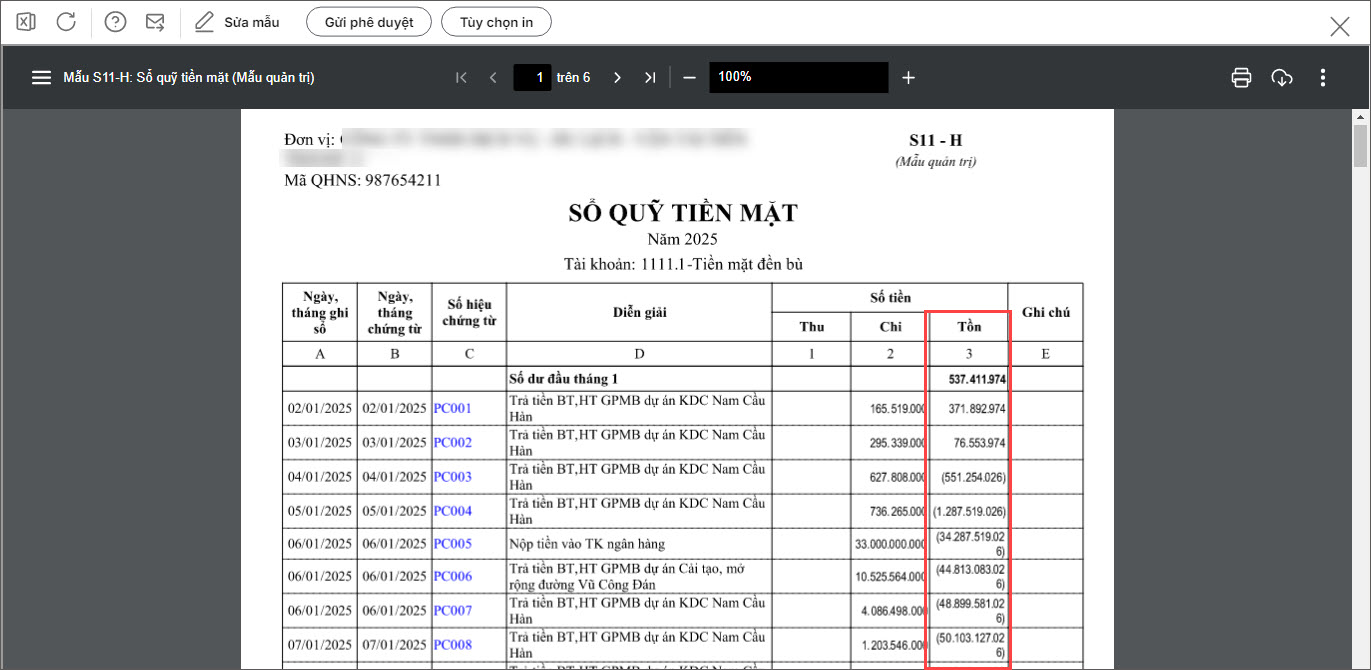This screenshot has width=1371, height=670.
Task: Jump to the last page
Action: point(650,77)
